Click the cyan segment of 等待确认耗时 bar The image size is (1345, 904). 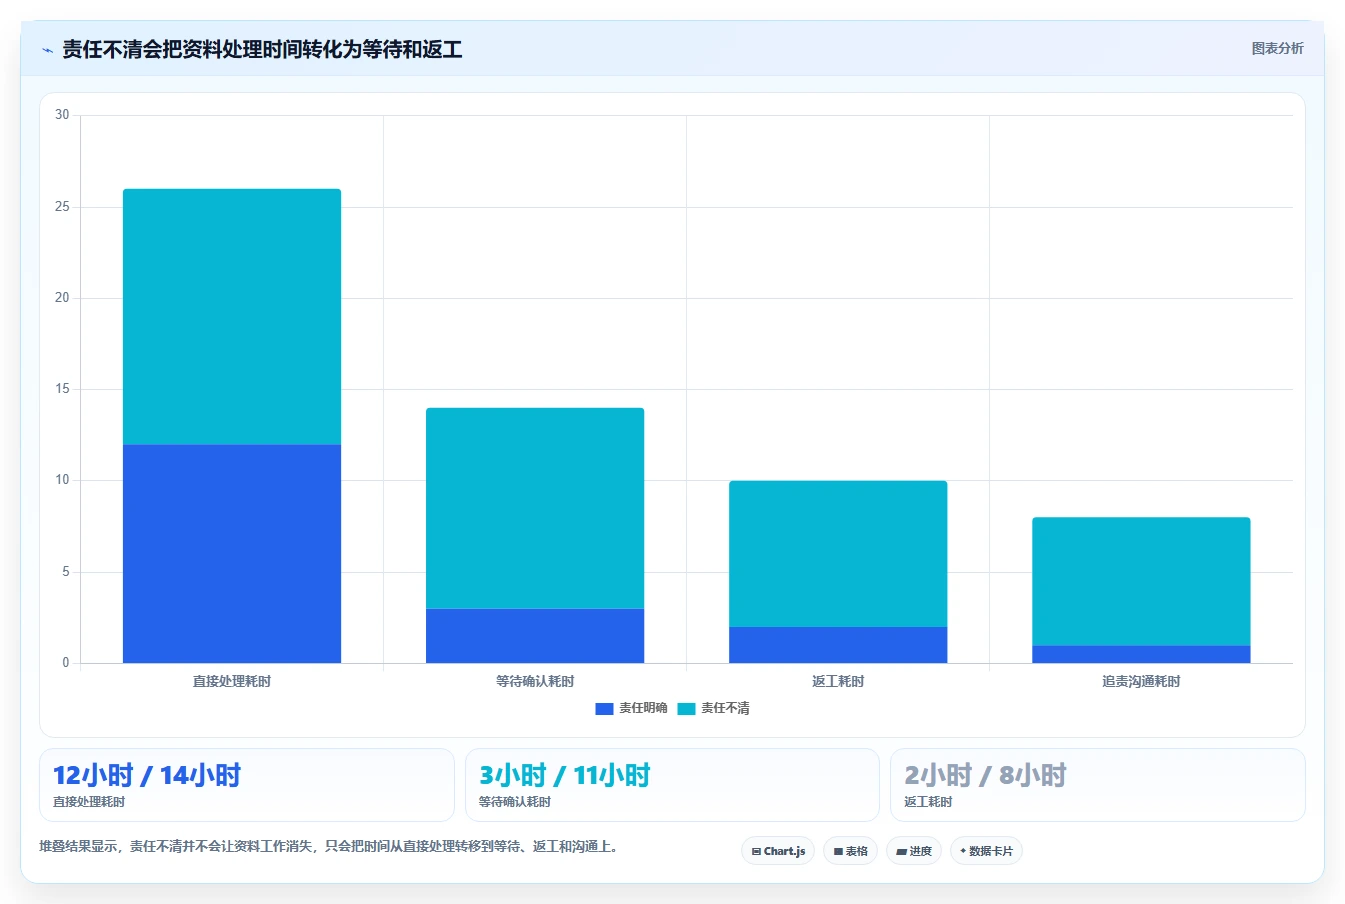[x=535, y=508]
